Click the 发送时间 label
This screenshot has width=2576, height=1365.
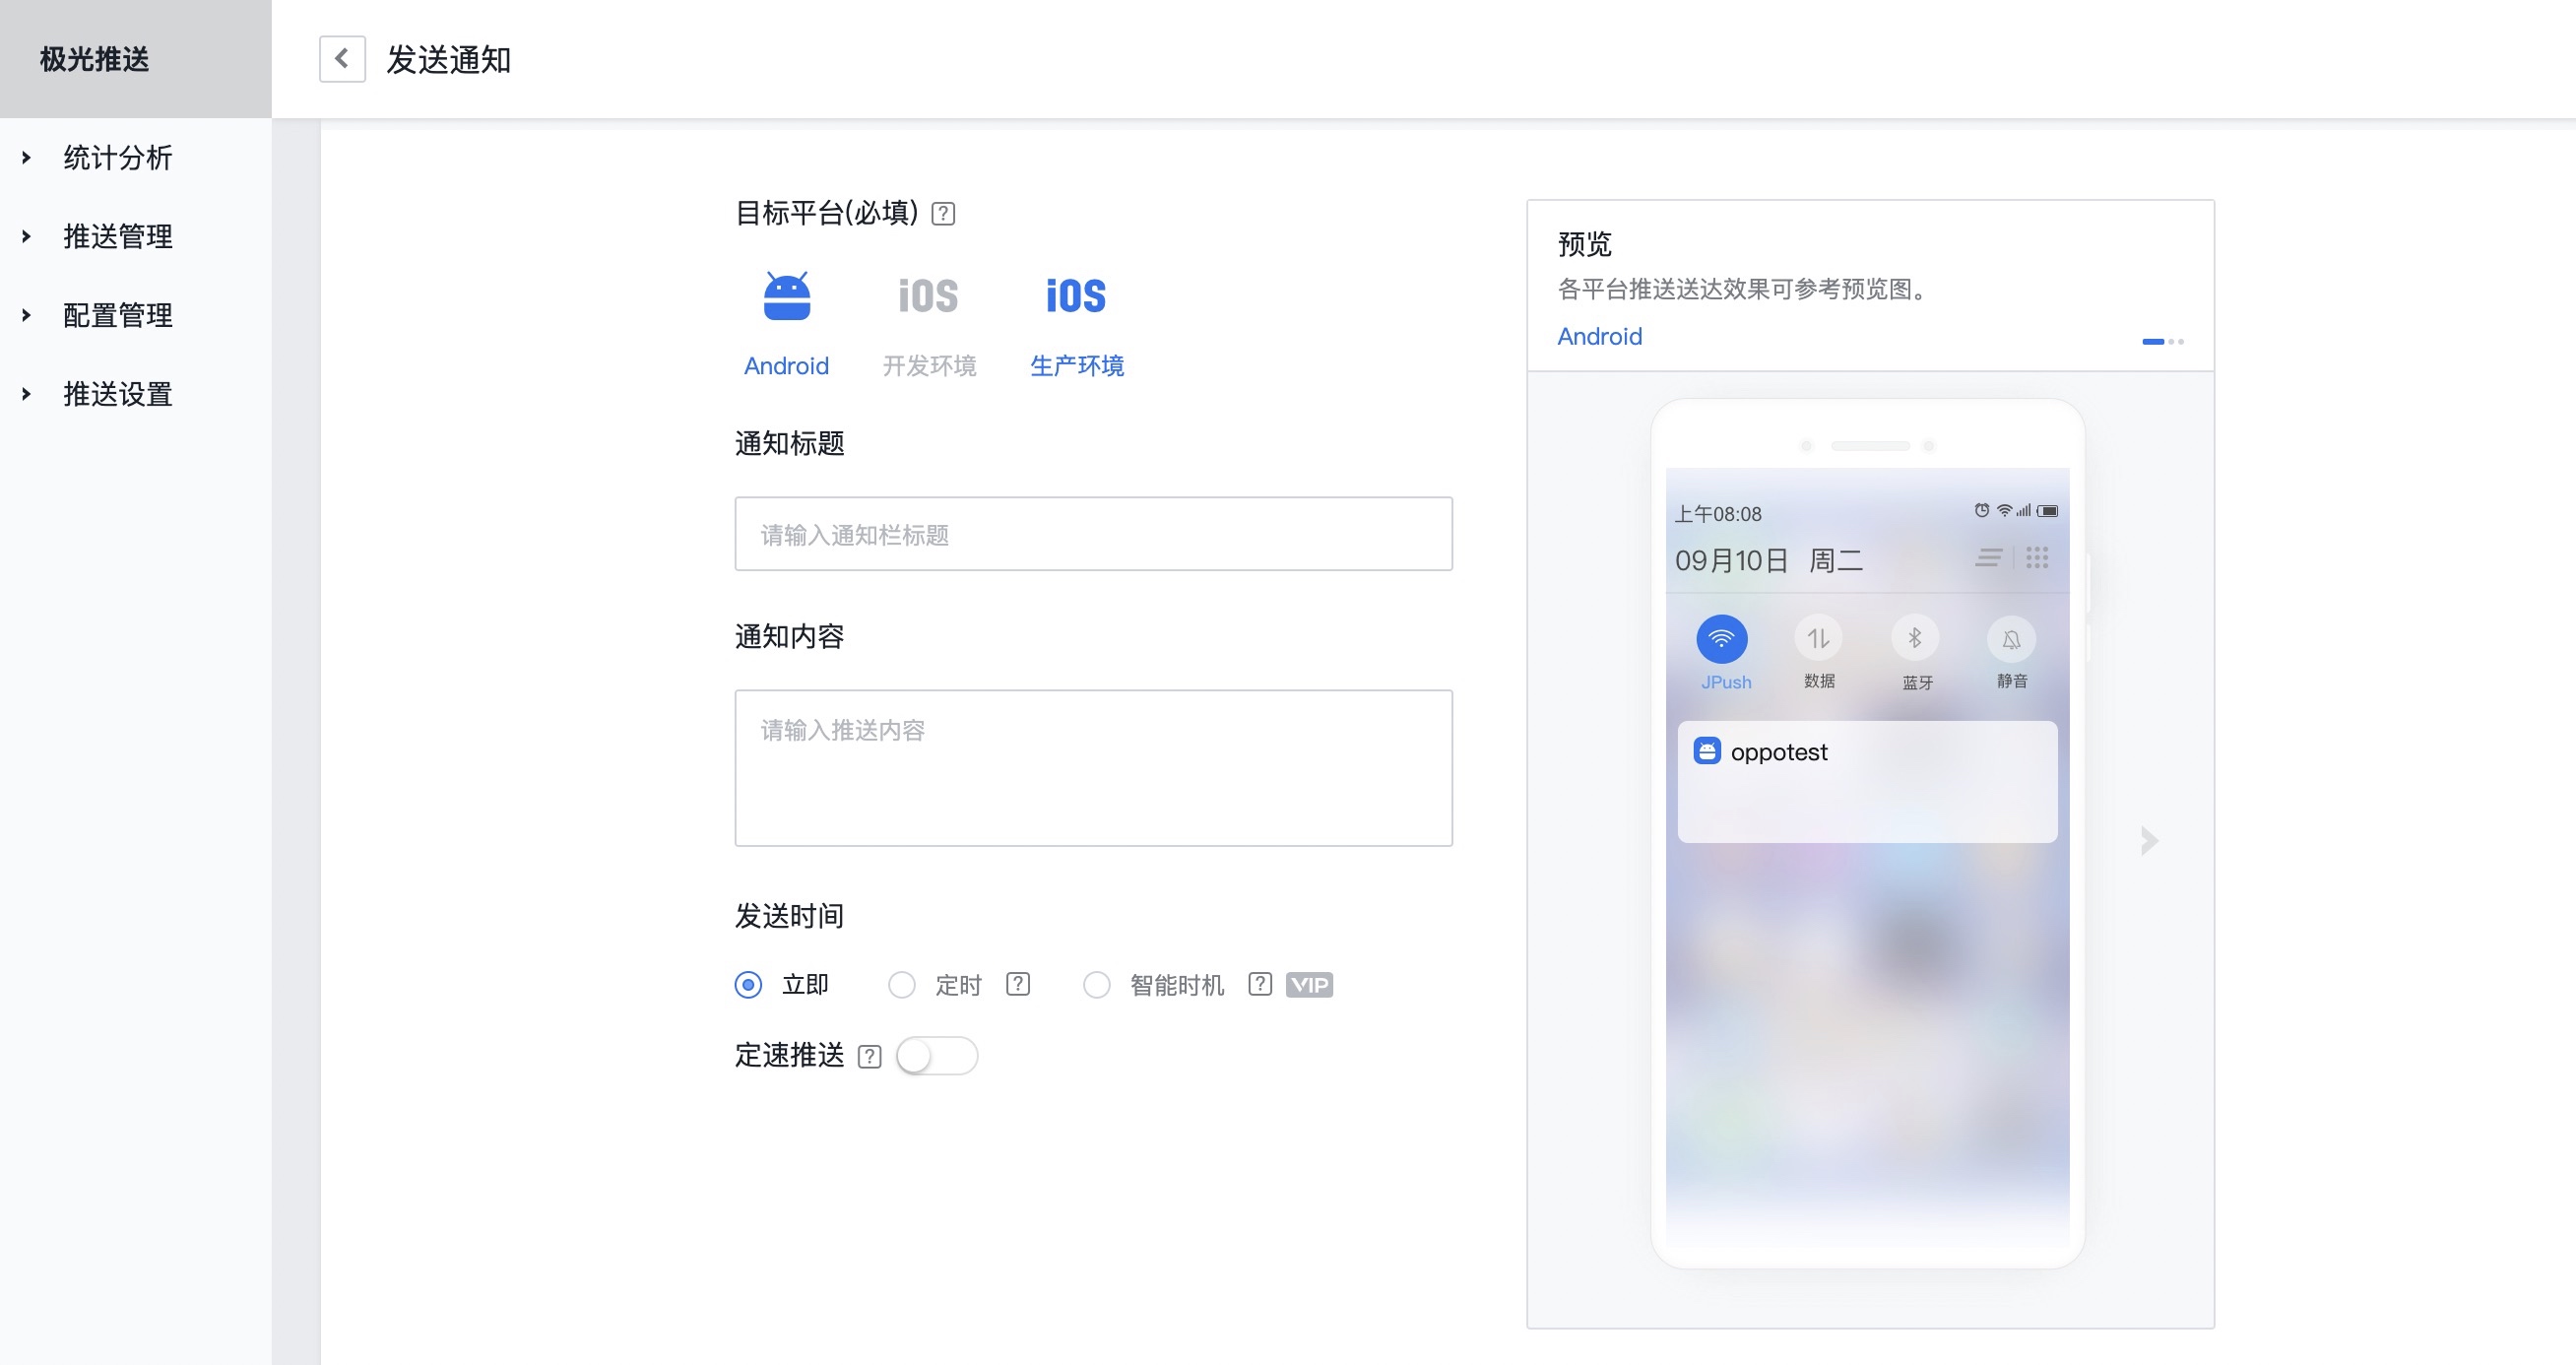[x=790, y=916]
